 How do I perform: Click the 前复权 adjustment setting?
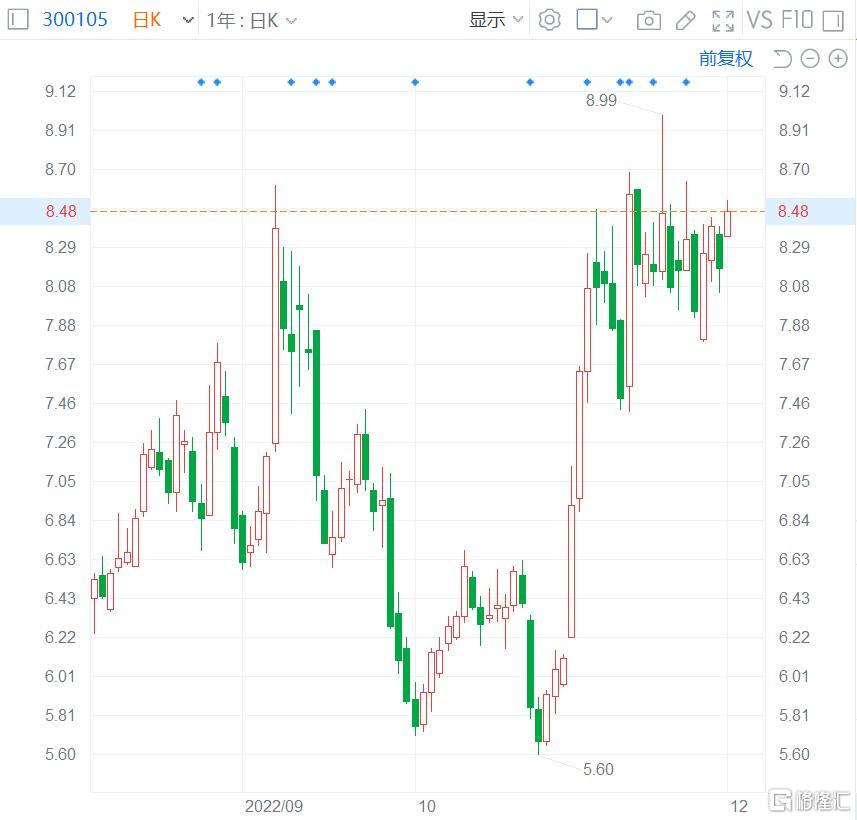coord(725,58)
